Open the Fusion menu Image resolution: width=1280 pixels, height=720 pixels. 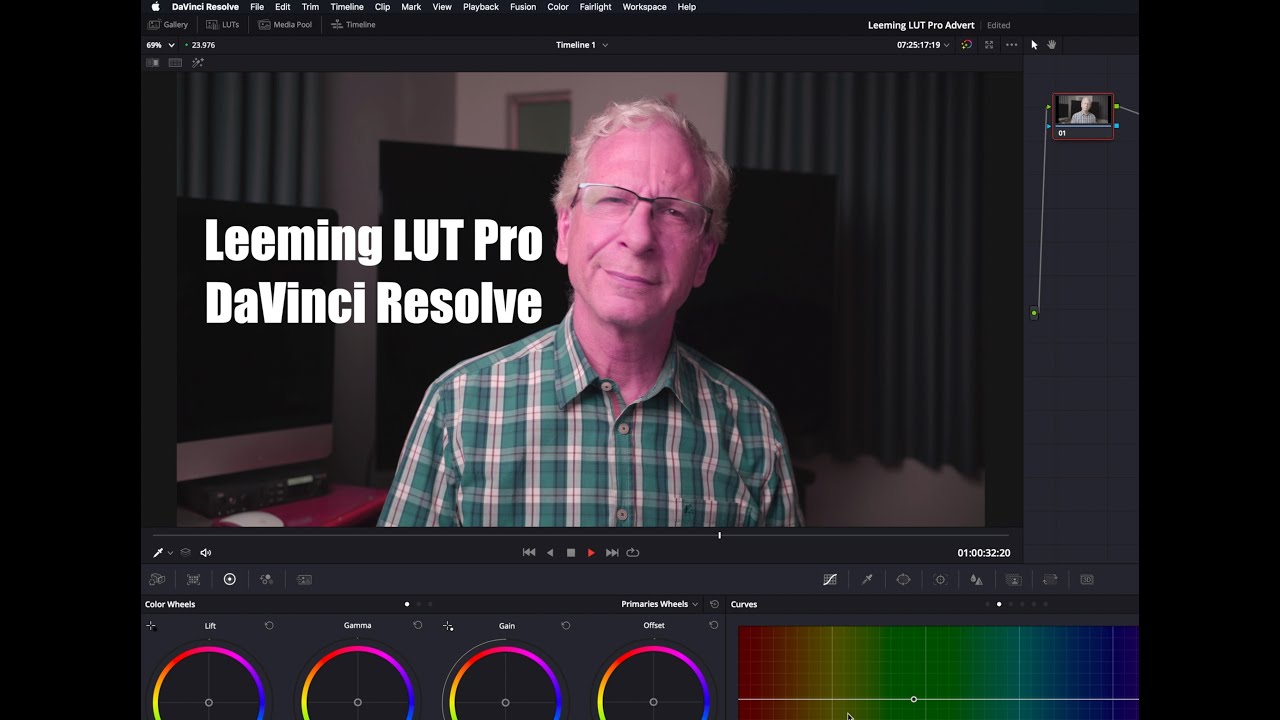pos(523,7)
